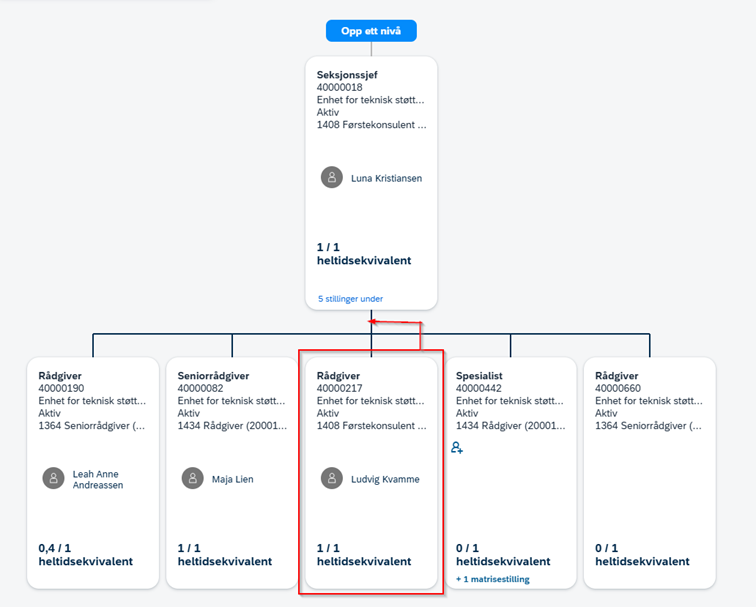Click Enhet for teknisk støtt... on Seniorrådgiver card

click(x=231, y=401)
